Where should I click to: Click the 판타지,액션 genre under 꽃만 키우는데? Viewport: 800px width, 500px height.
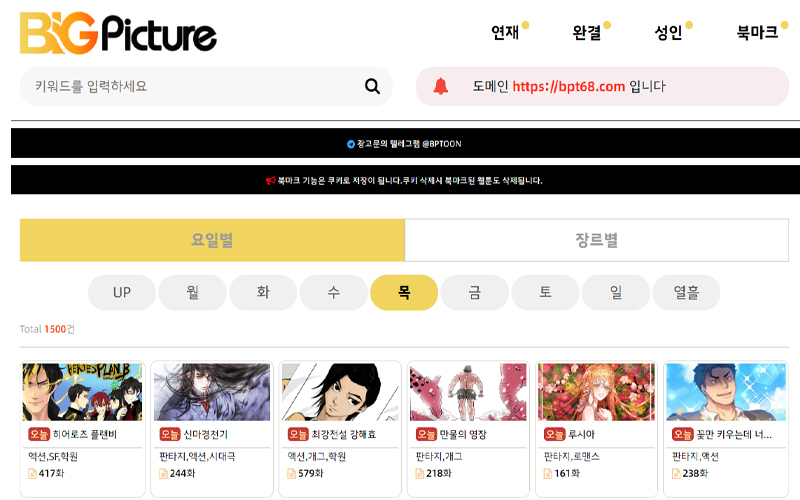(x=695, y=457)
